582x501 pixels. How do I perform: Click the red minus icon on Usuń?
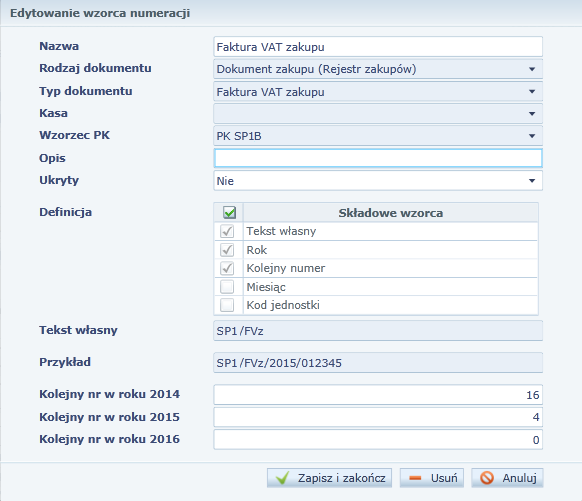pos(415,478)
